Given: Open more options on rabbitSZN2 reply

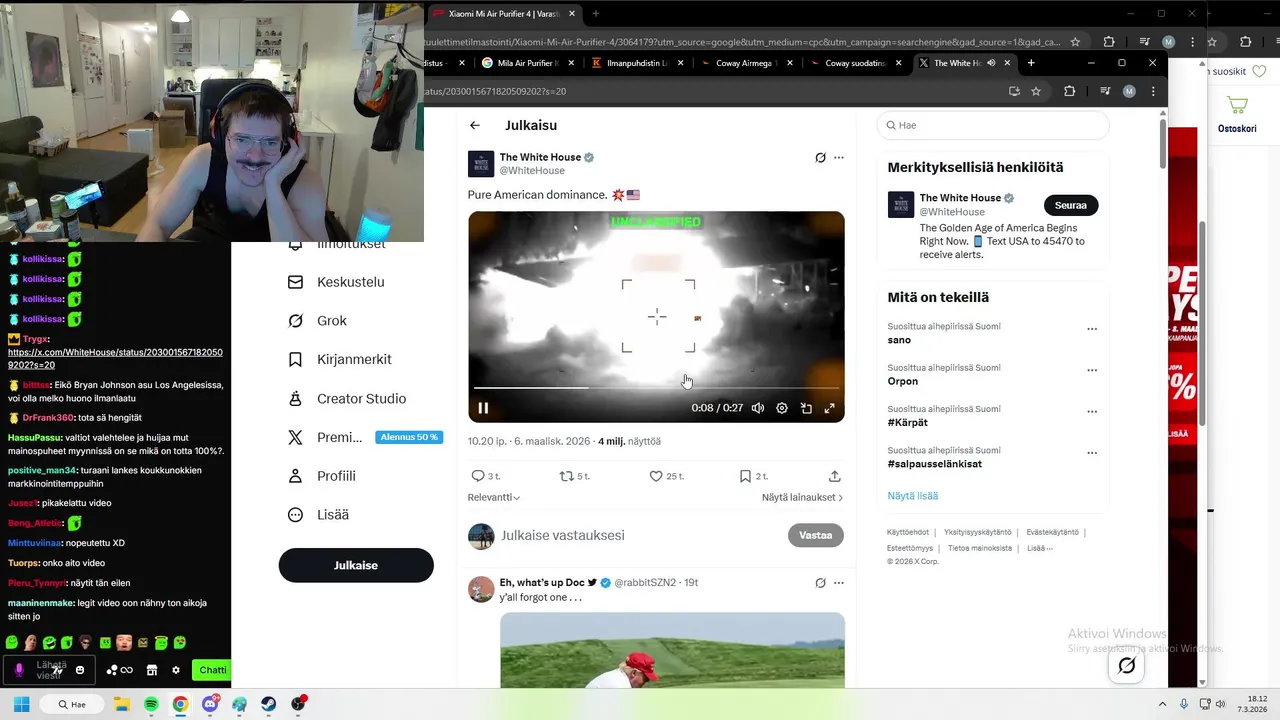Looking at the screenshot, I should (x=839, y=582).
